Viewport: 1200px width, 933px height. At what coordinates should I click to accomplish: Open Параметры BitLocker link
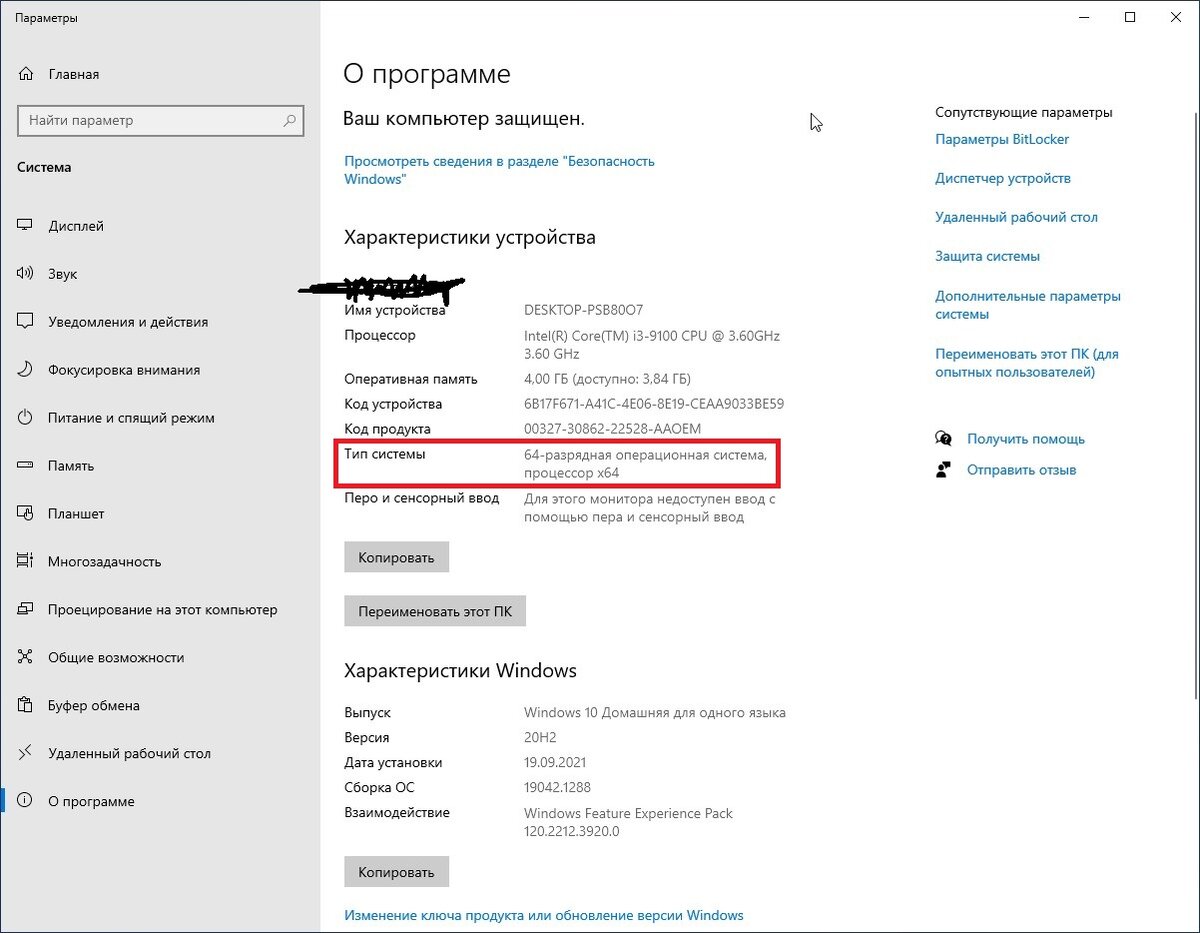point(1002,139)
